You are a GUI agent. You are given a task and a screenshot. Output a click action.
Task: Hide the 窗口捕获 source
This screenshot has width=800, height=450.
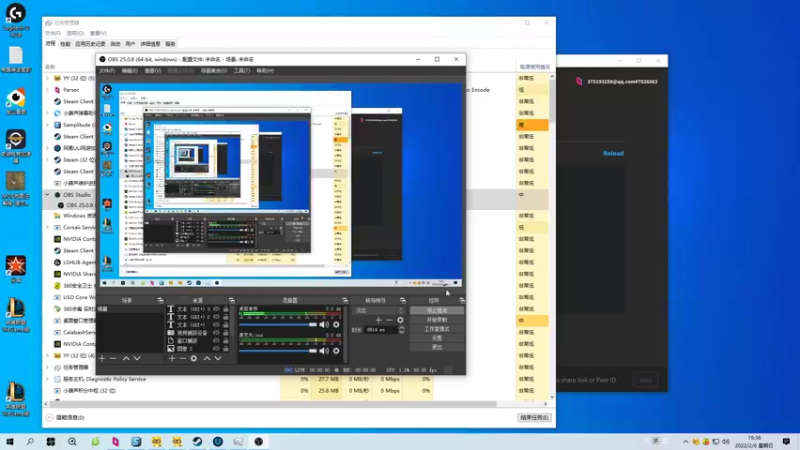pyautogui.click(x=216, y=340)
